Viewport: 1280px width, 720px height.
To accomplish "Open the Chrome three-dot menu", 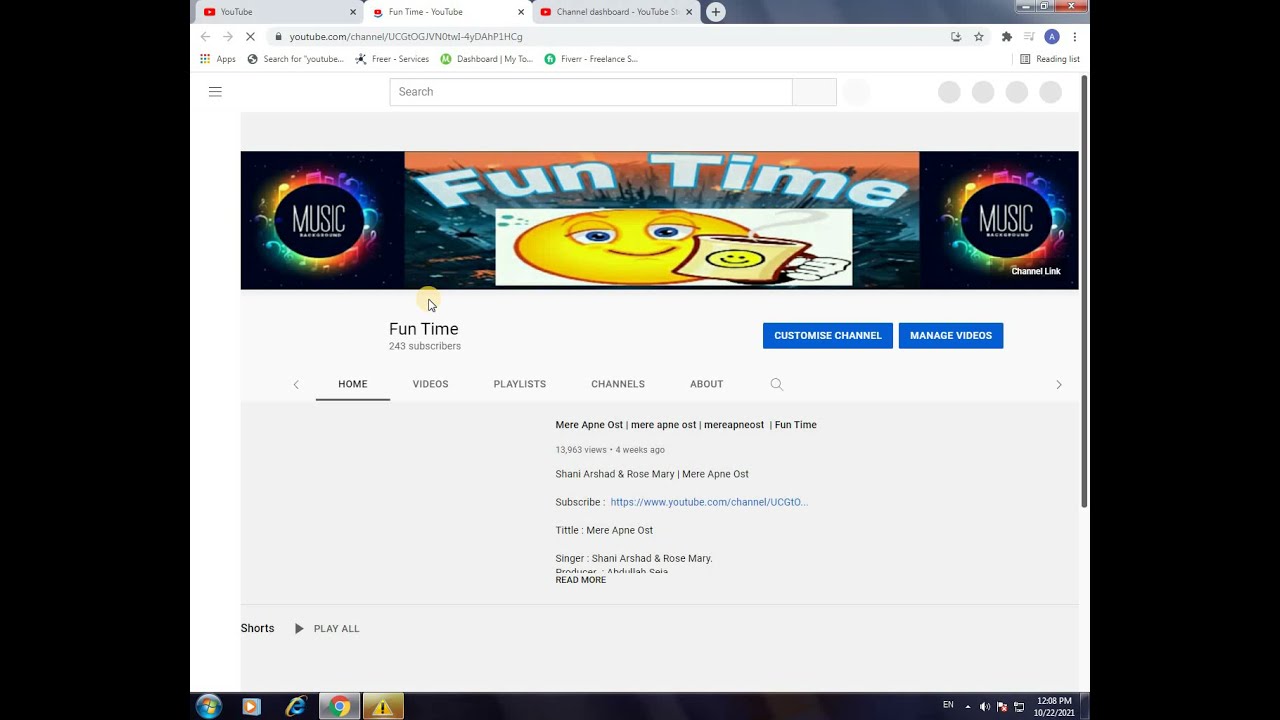I will (x=1075, y=37).
